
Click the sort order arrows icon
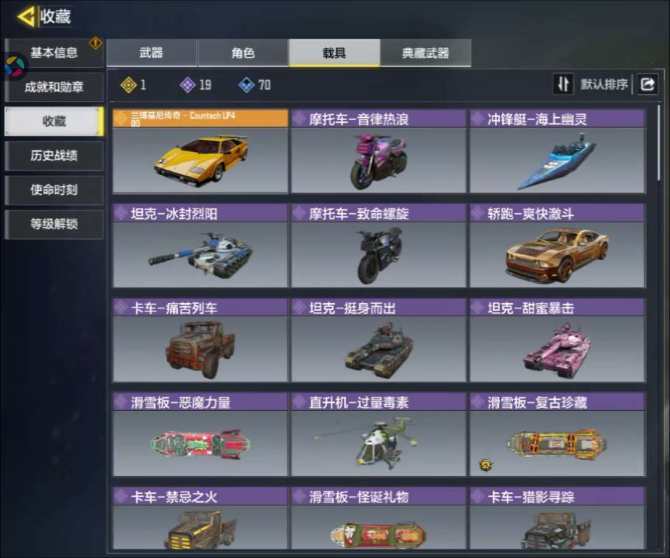click(x=563, y=84)
